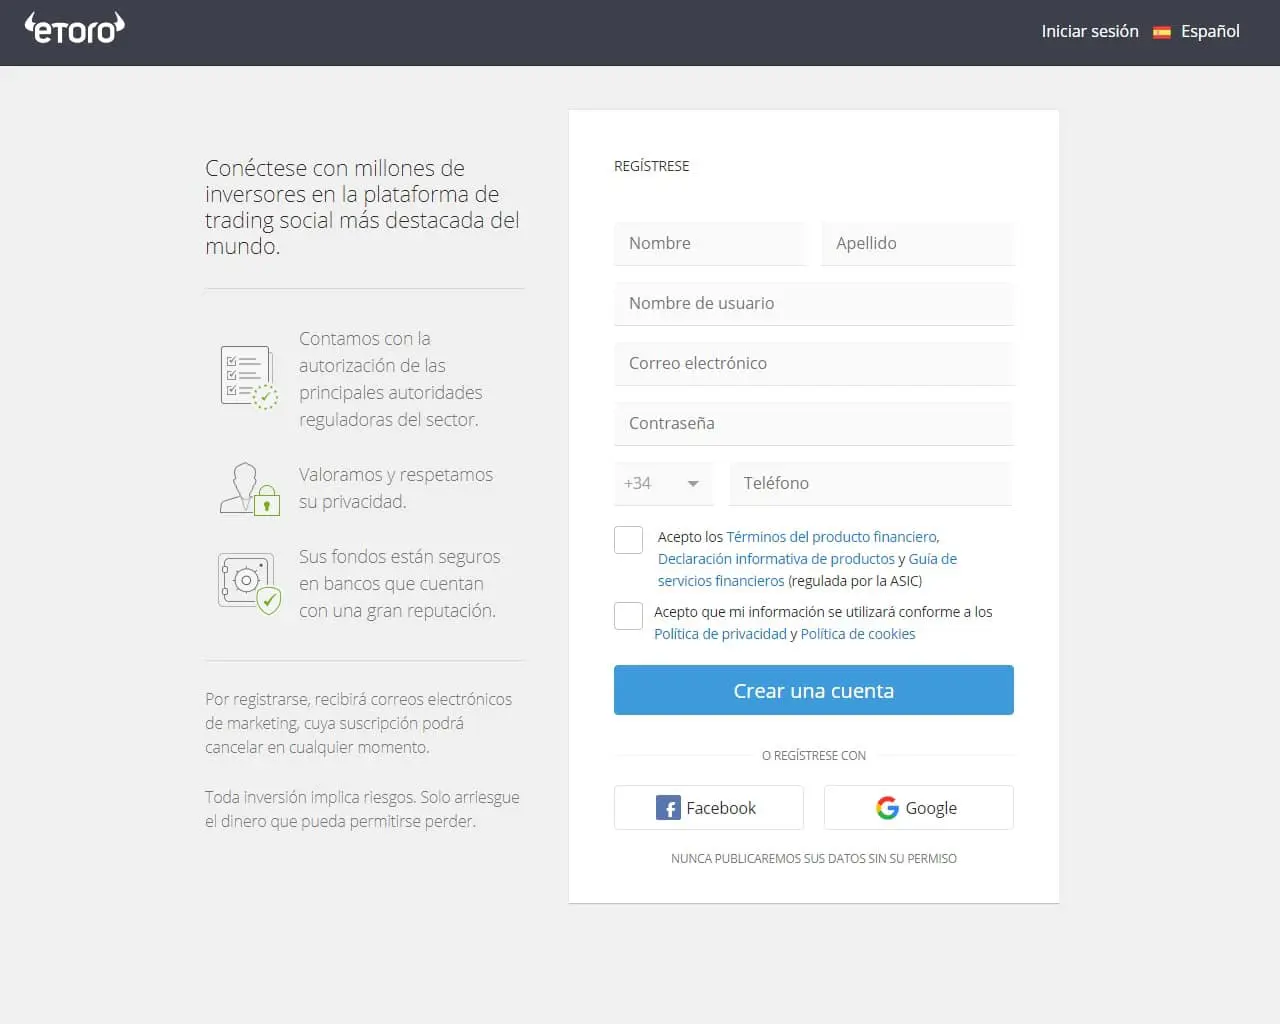This screenshot has width=1280, height=1024.
Task: Click the Google G icon
Action: click(x=888, y=807)
